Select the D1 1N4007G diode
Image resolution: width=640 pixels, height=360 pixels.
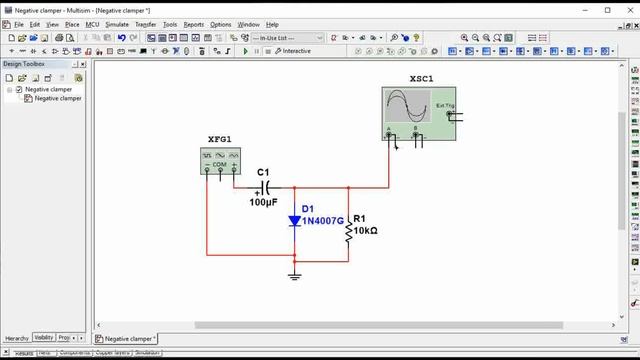click(295, 221)
